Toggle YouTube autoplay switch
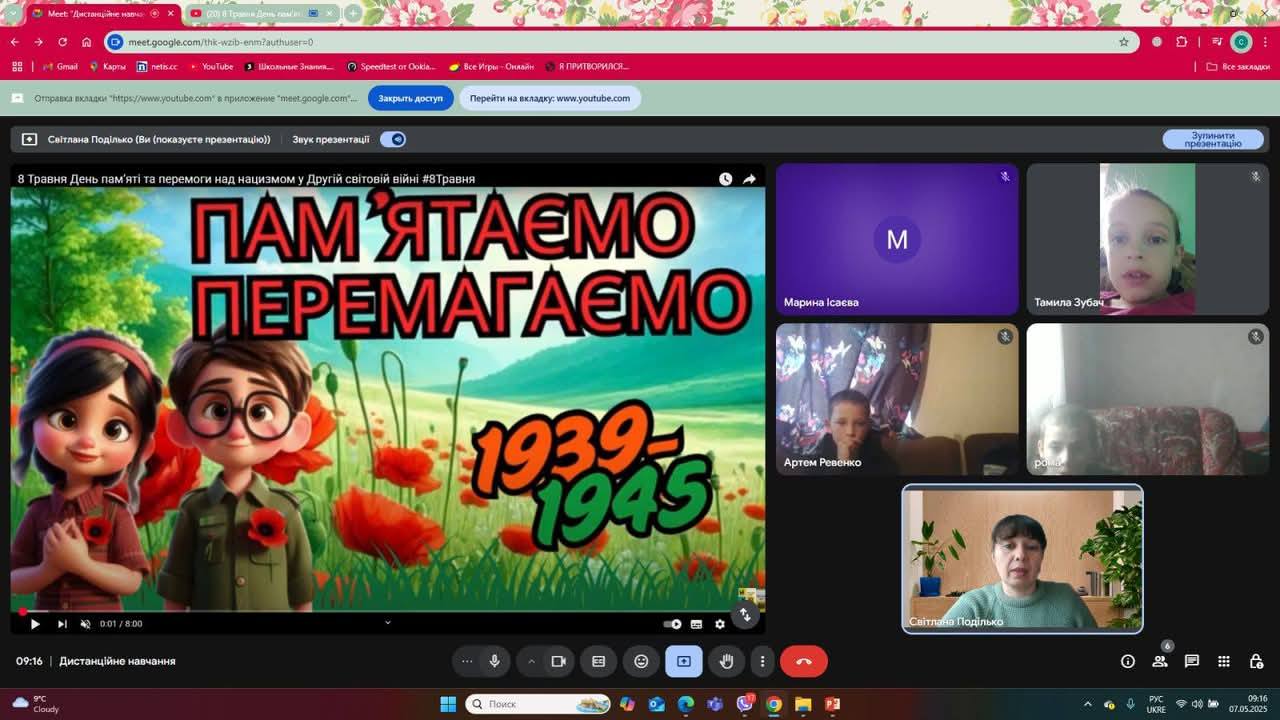 click(x=673, y=624)
